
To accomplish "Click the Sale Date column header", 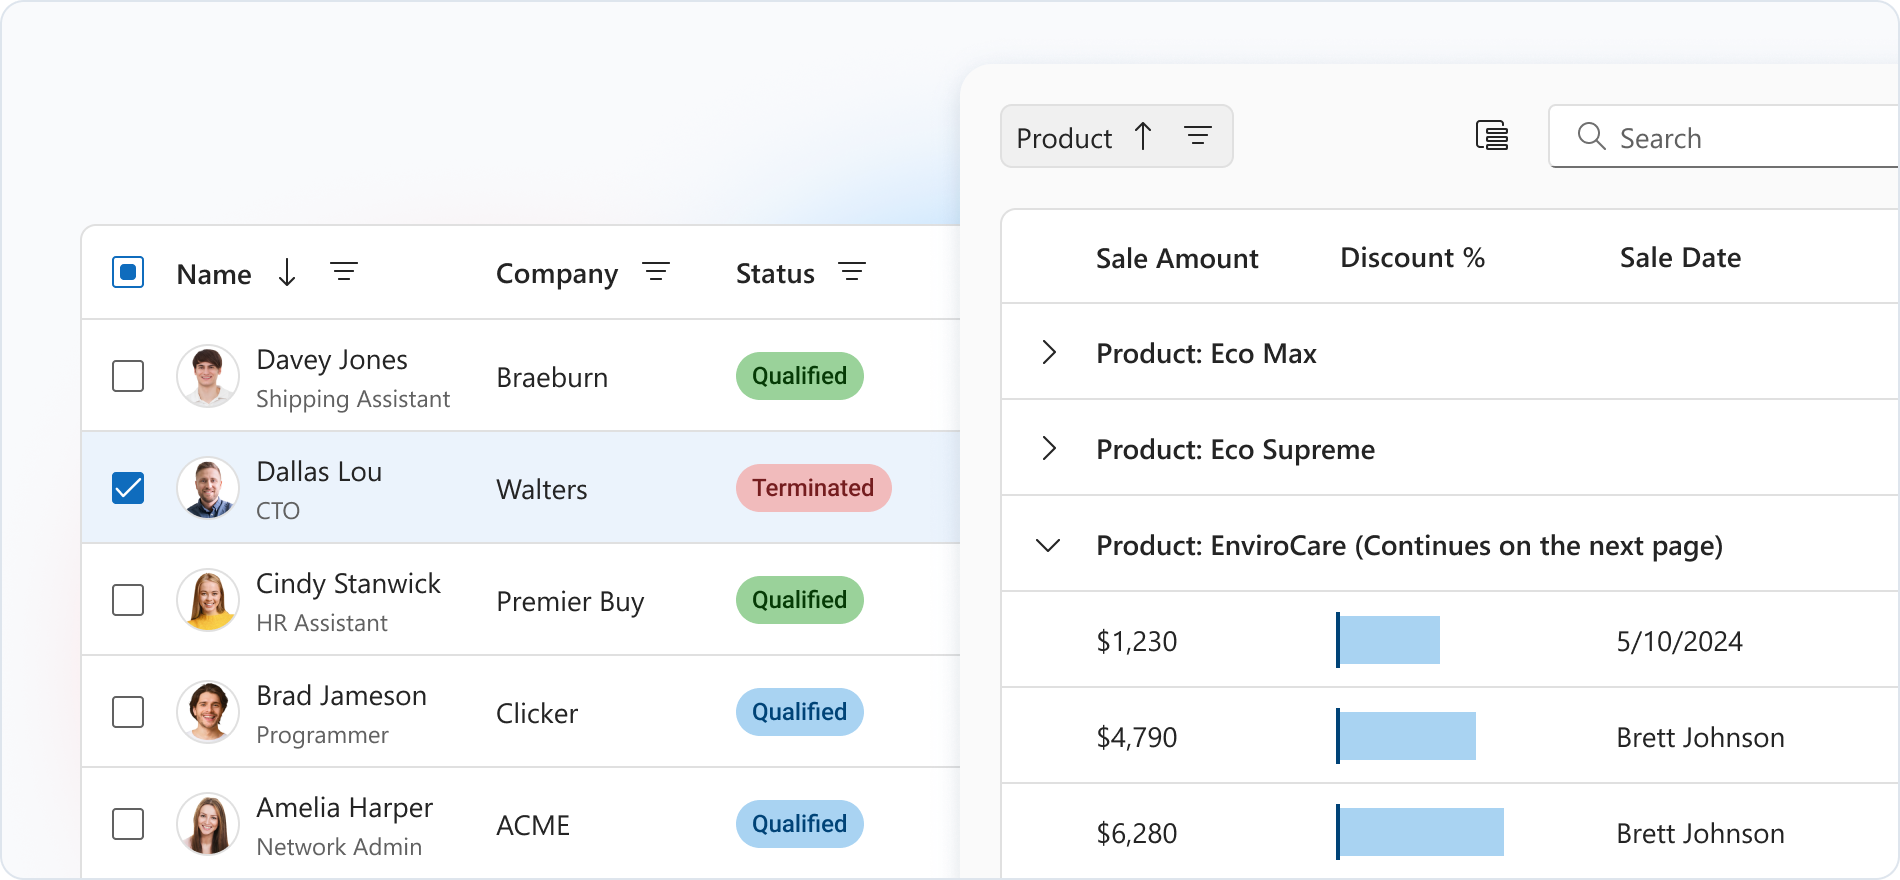I will coord(1680,258).
